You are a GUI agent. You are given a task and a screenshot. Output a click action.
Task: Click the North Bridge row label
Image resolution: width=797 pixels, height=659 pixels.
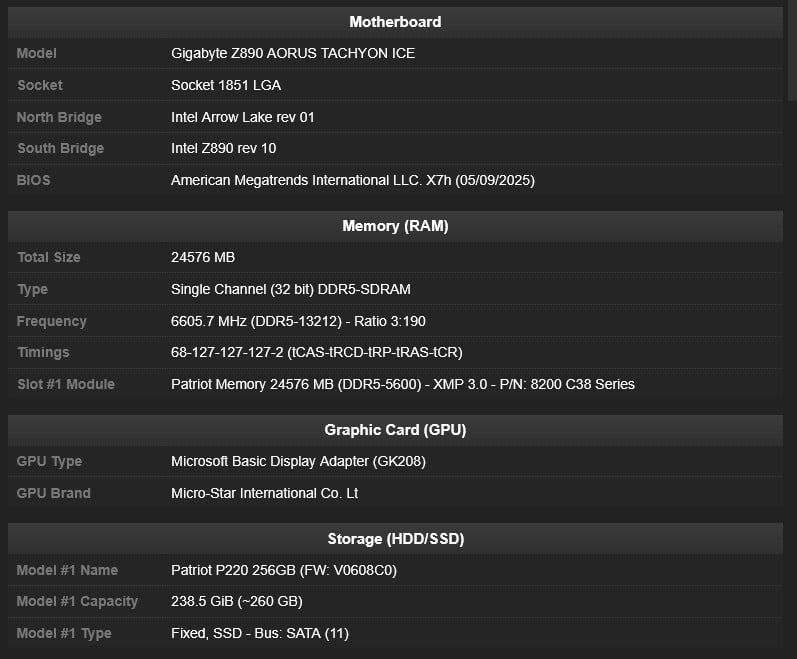pos(59,117)
